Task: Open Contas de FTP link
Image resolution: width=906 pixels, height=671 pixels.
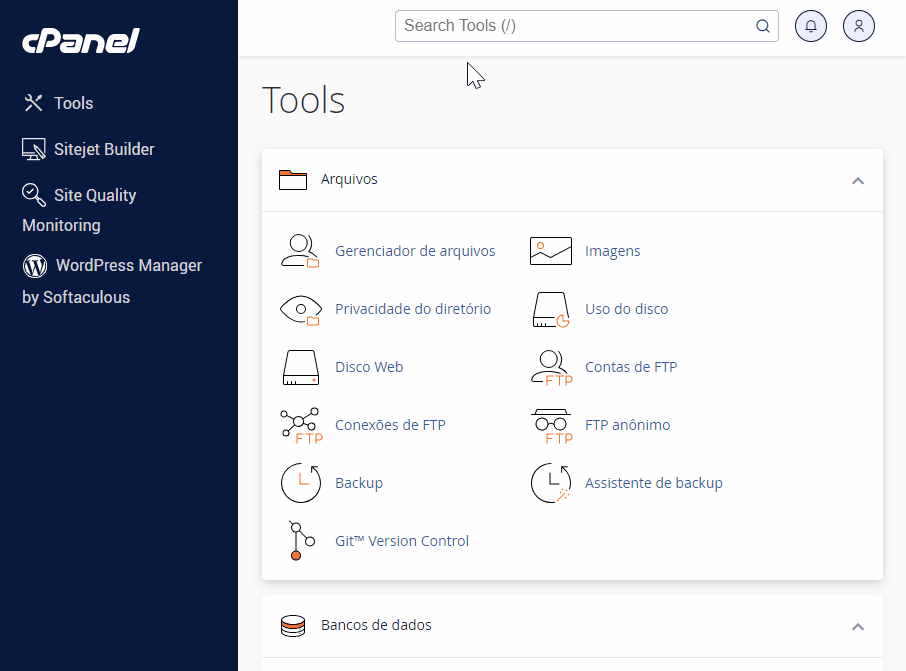Action: tap(631, 367)
